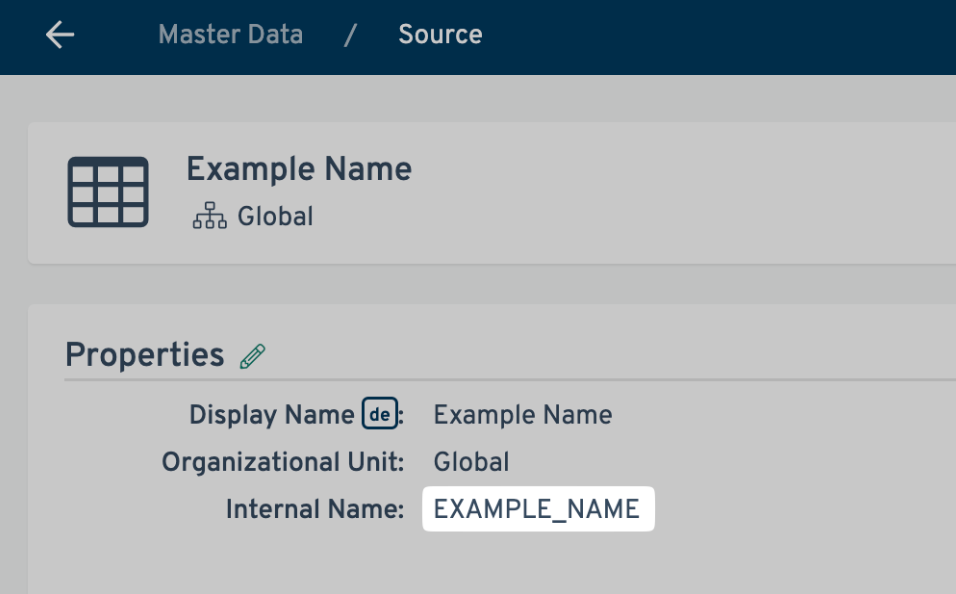The width and height of the screenshot is (956, 594).
Task: Click the Example Name display value
Action: coord(522,414)
